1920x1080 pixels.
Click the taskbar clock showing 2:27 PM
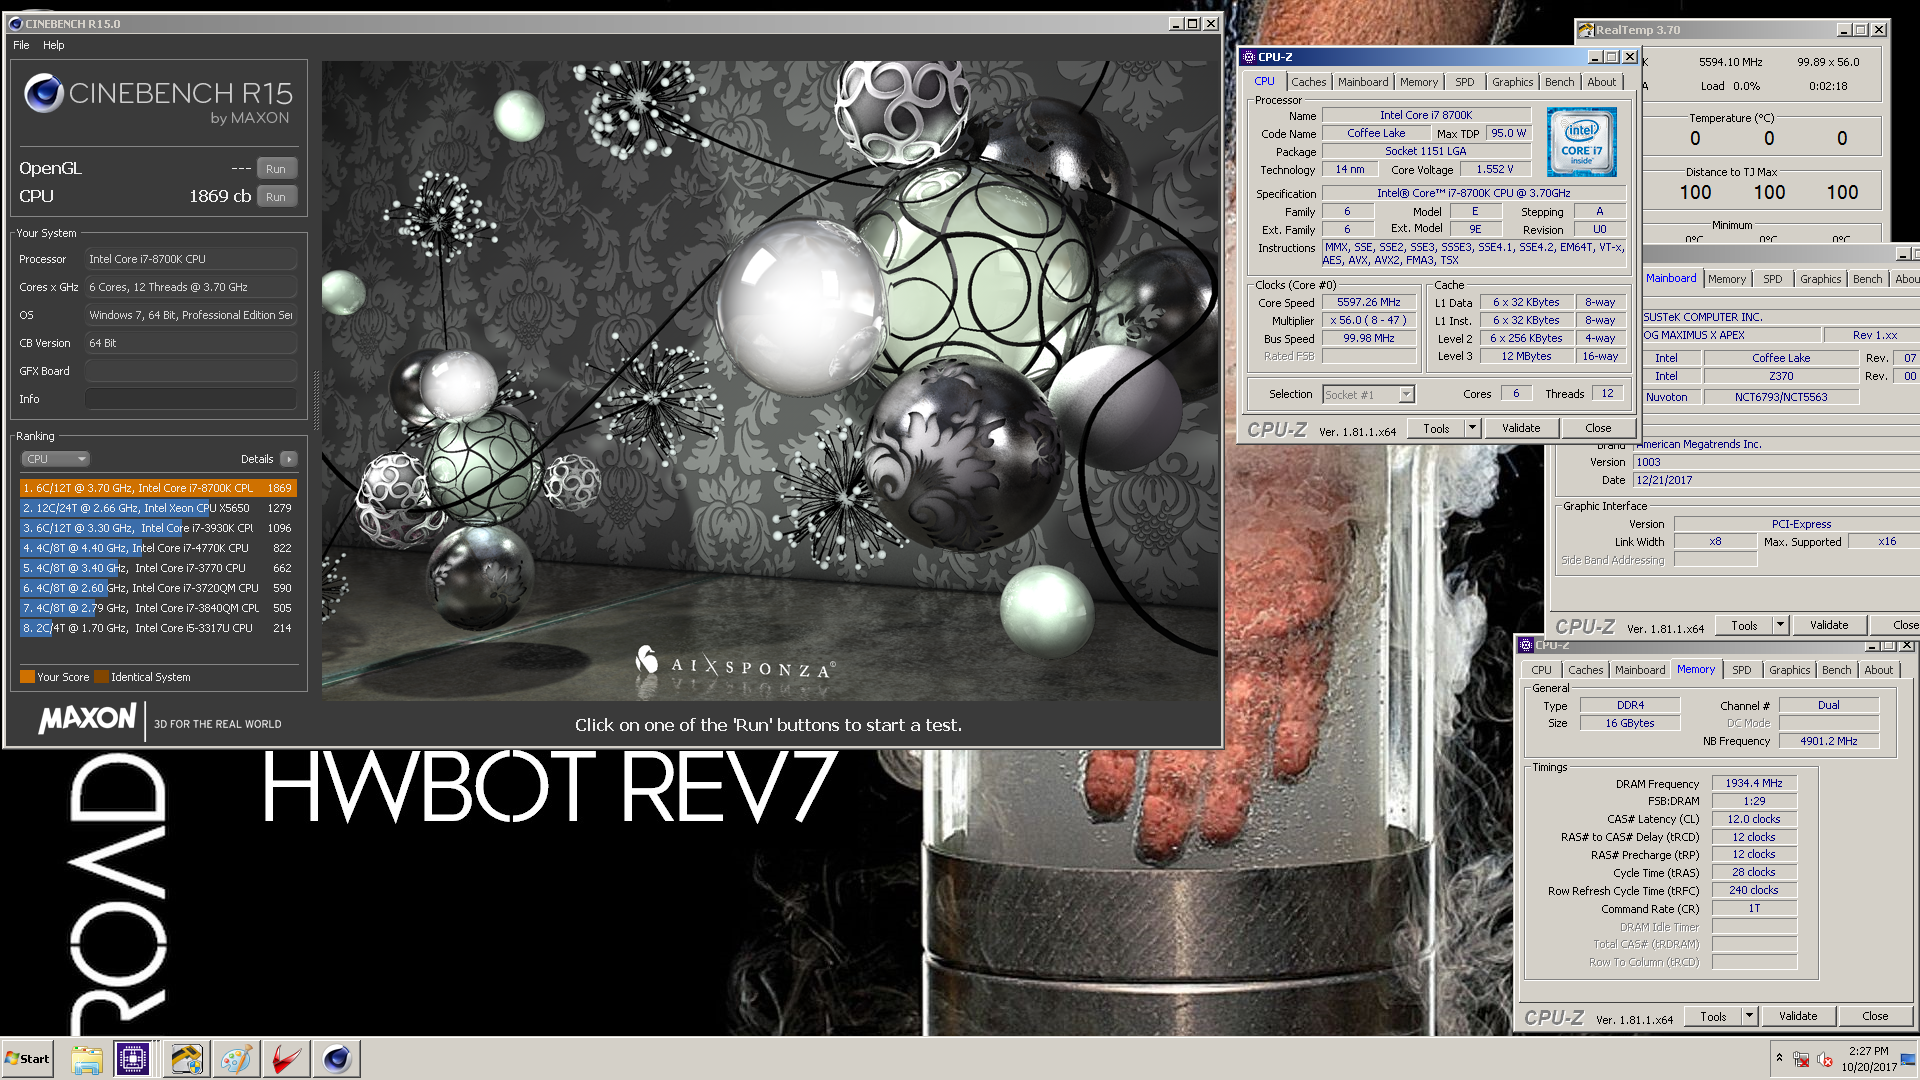click(x=1868, y=1059)
